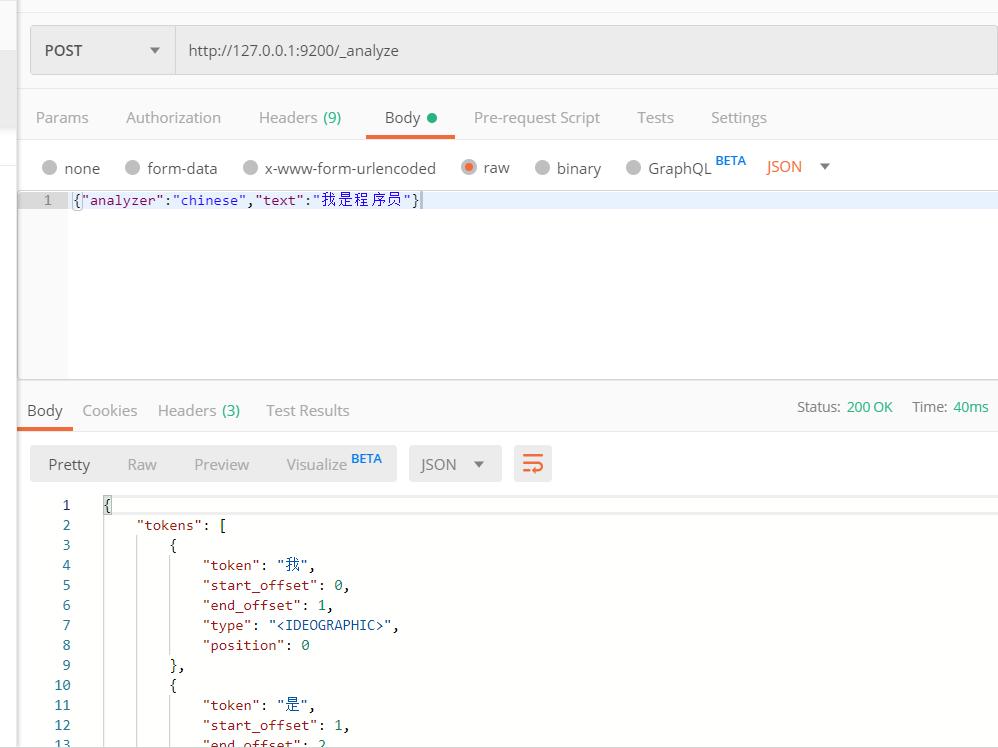This screenshot has height=748, width=998.
Task: Open the POST method dropdown
Action: [x=102, y=50]
